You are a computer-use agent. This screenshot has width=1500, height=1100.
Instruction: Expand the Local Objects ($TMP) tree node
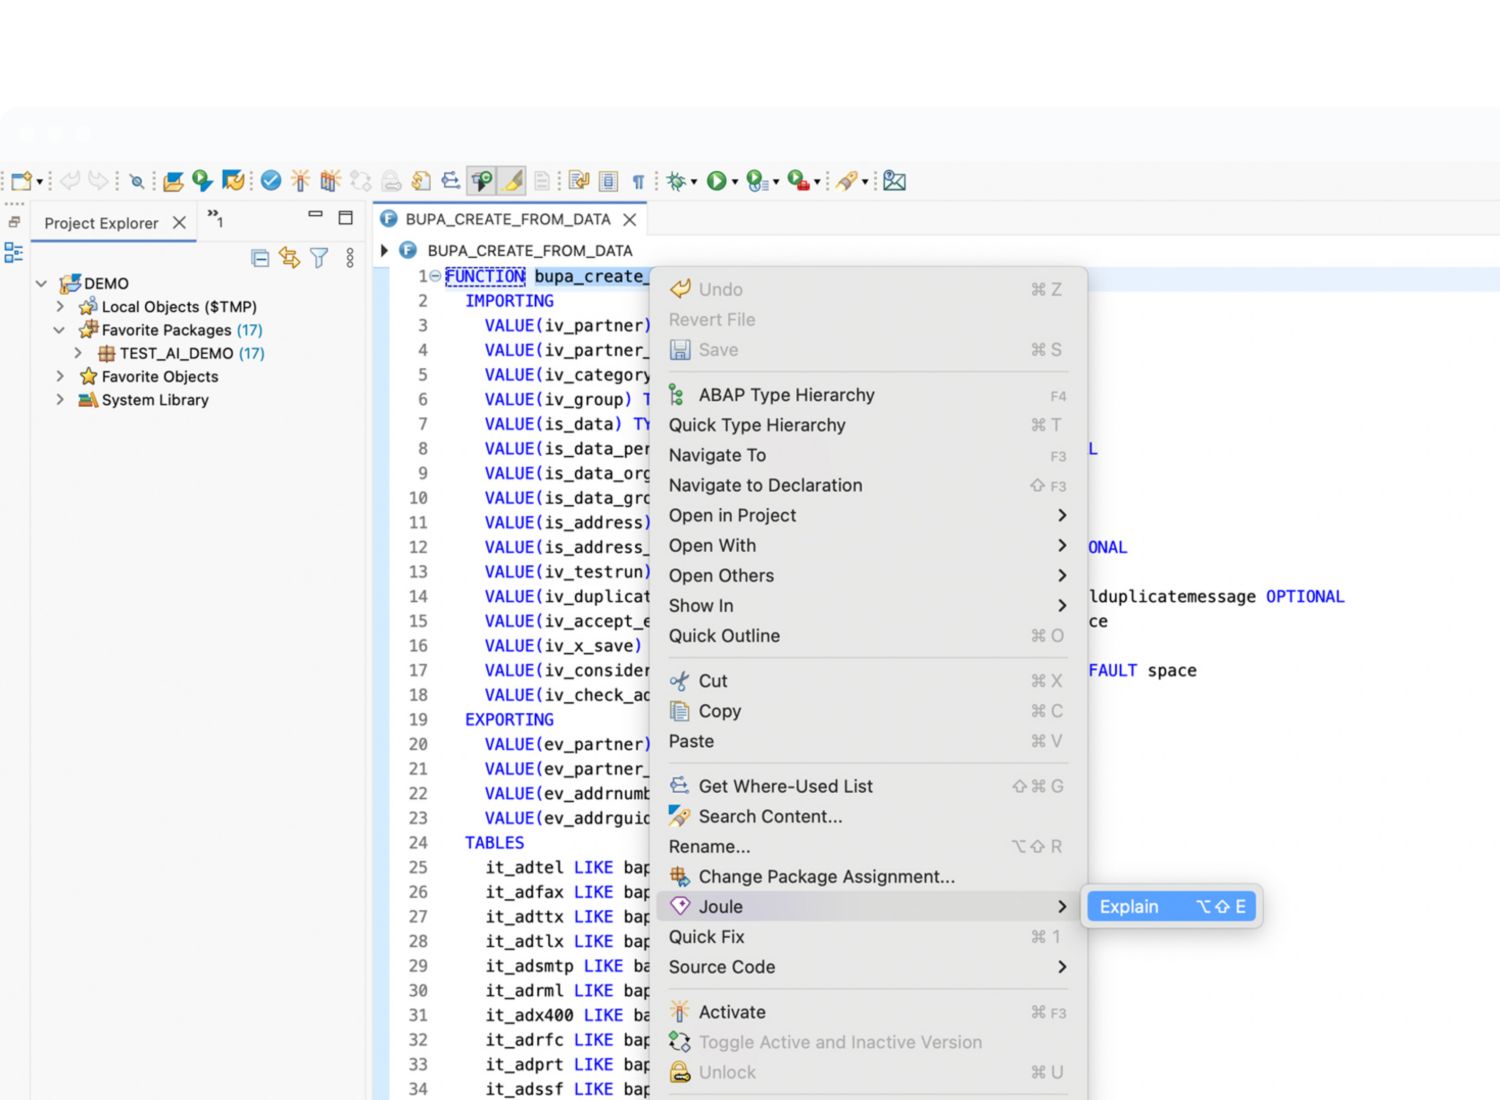coord(60,307)
